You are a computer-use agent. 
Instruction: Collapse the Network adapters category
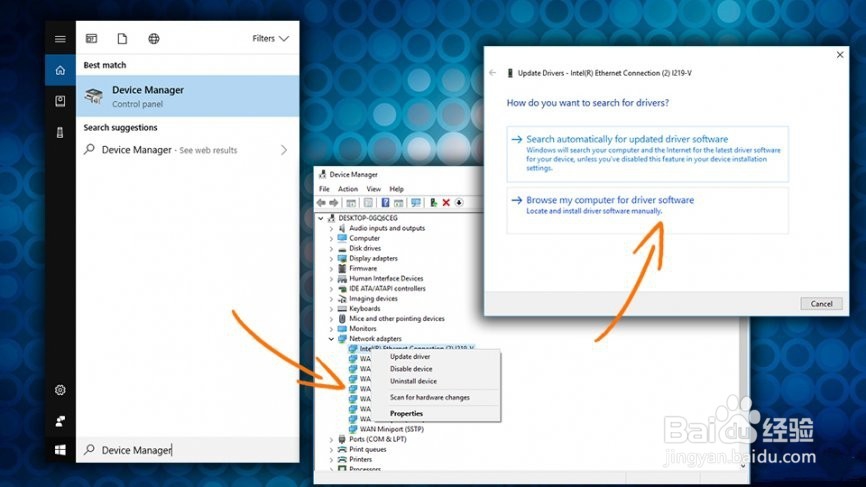[x=331, y=338]
